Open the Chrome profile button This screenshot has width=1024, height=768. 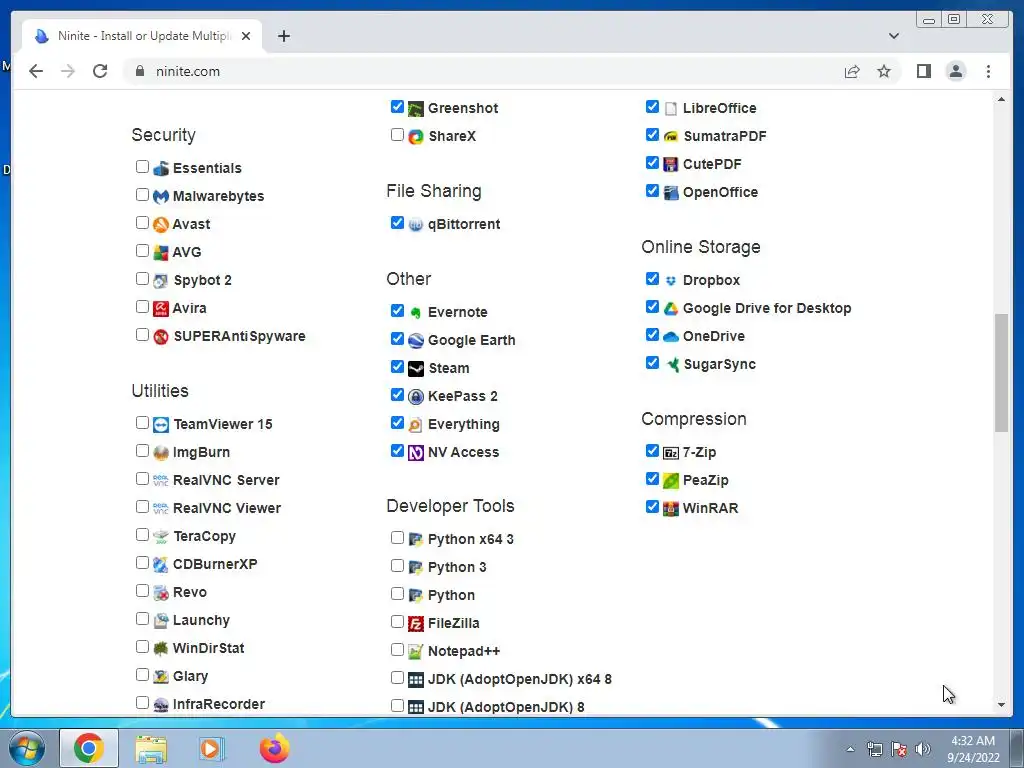point(955,71)
